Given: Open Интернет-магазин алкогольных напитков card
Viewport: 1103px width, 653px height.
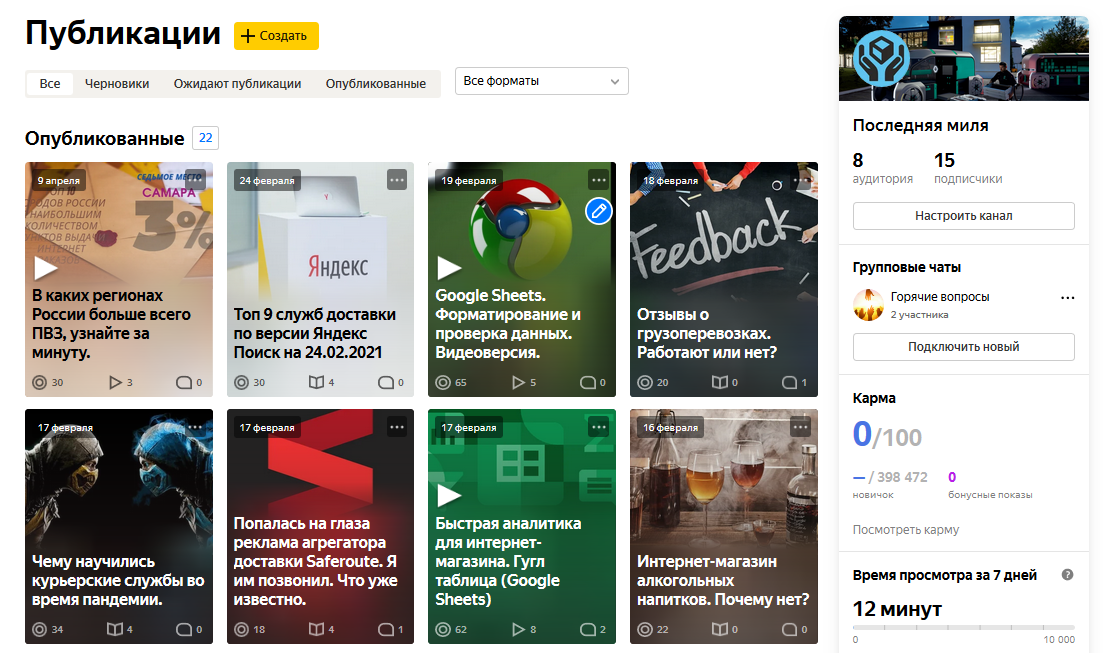Looking at the screenshot, I should (724, 526).
